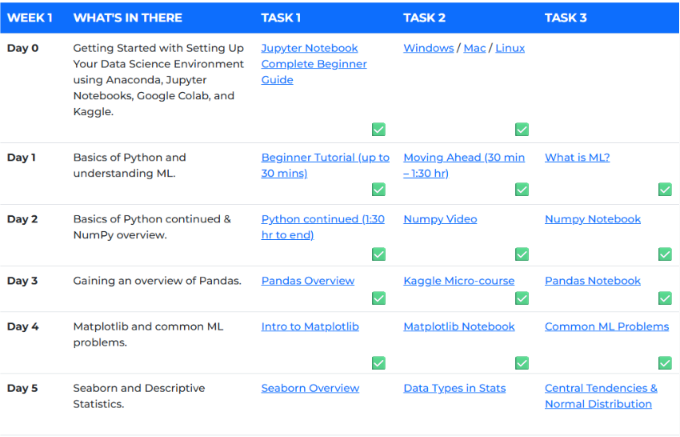This screenshot has width=680, height=437.
Task: Open the Numpy Notebook link
Action: pos(593,219)
